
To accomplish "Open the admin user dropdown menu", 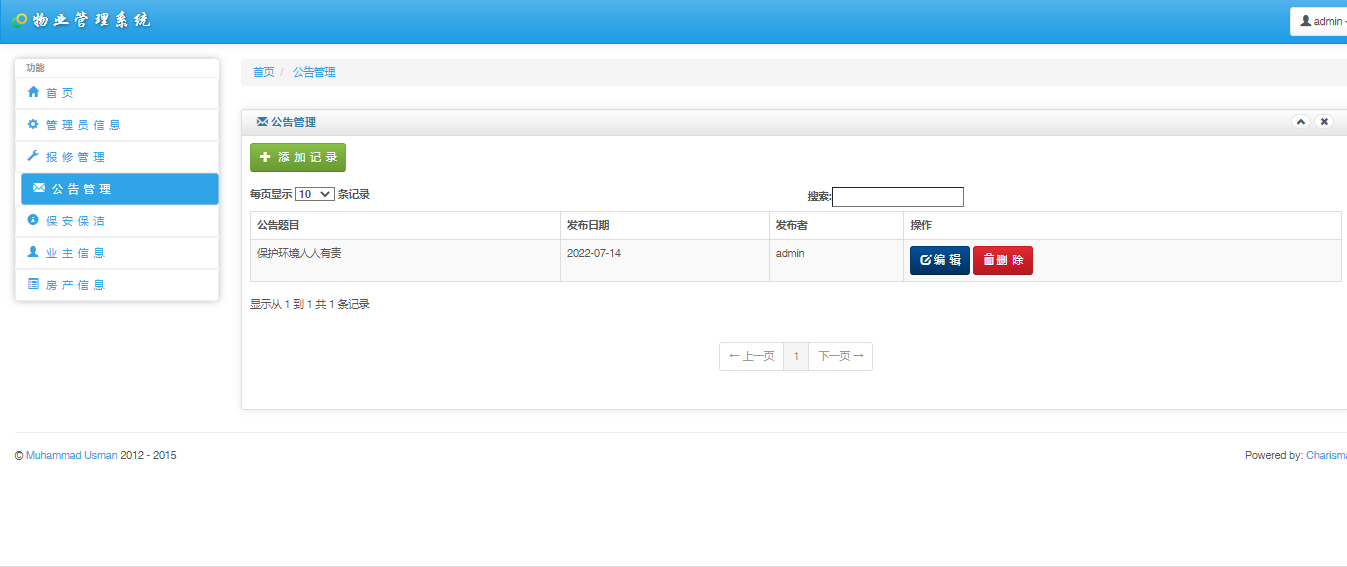I will pyautogui.click(x=1320, y=21).
